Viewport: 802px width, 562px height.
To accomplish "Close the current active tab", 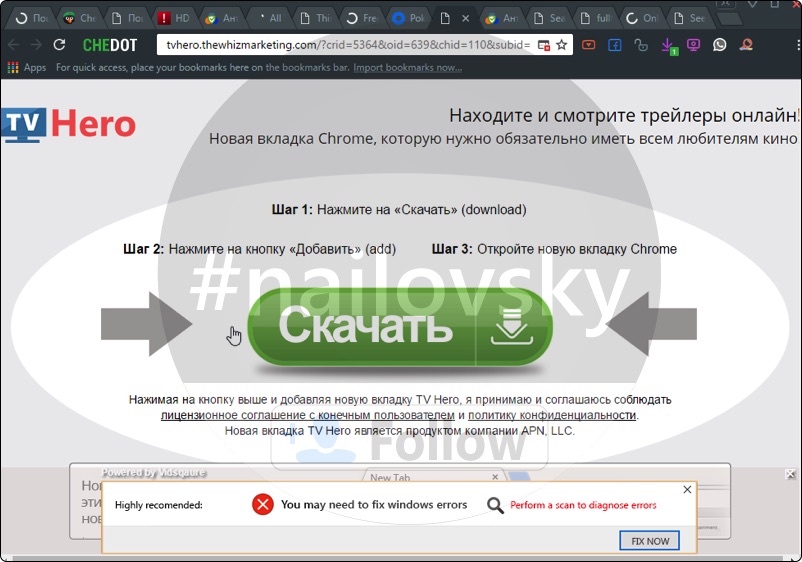I will click(x=465, y=18).
